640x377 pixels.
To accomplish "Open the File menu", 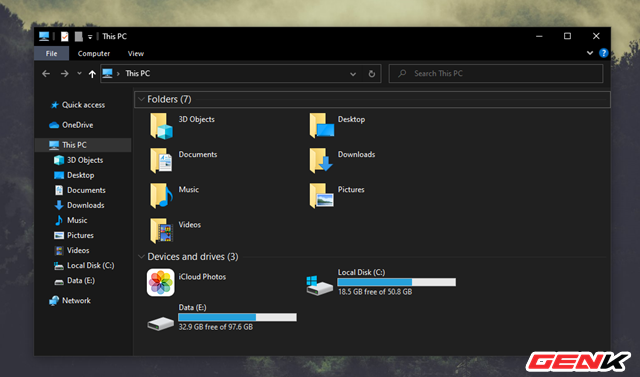I will click(x=51, y=53).
